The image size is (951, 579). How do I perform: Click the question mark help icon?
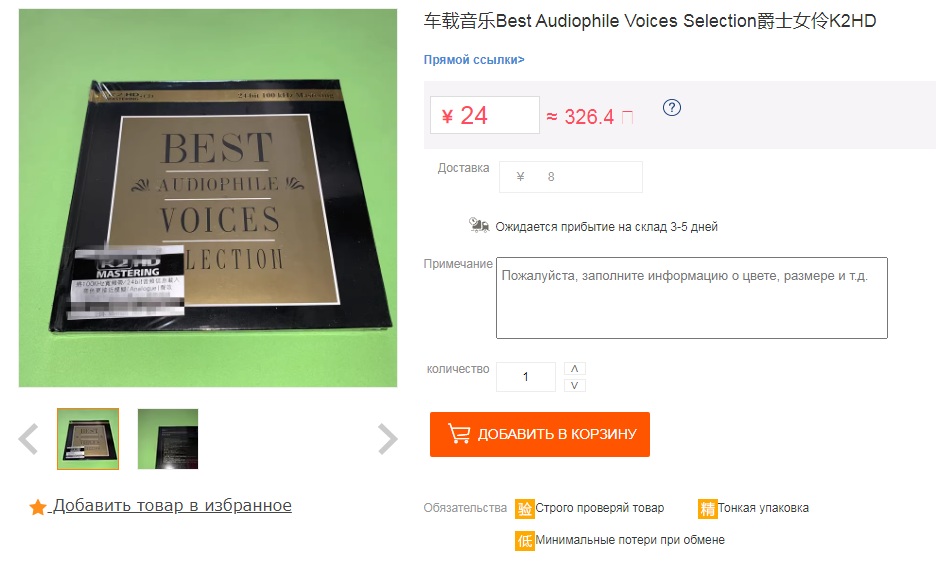[x=672, y=108]
